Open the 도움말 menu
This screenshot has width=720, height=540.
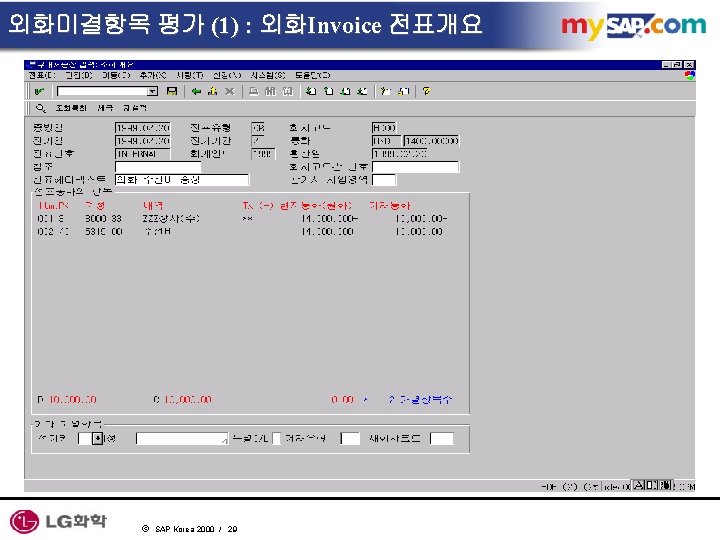[x=313, y=75]
